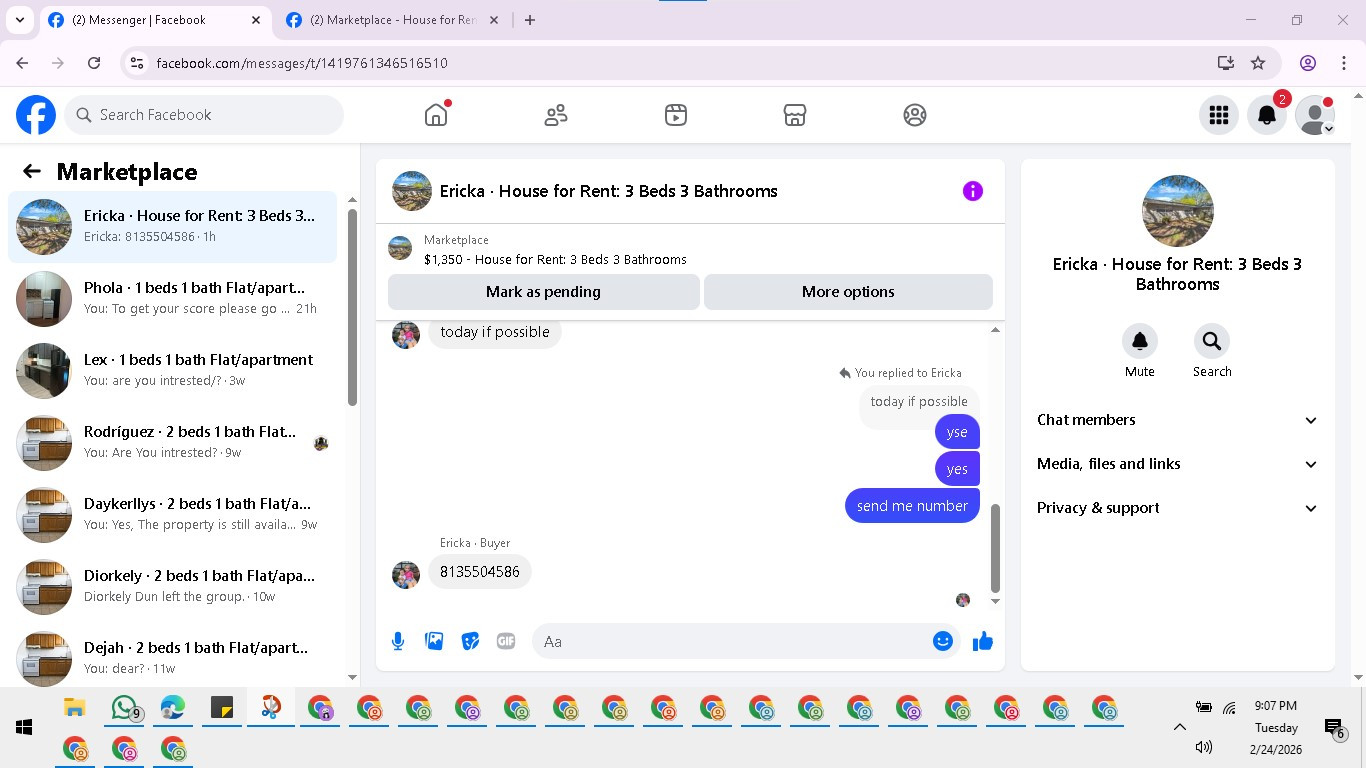Show hidden system tray icons
The image size is (1366, 768).
click(1180, 727)
